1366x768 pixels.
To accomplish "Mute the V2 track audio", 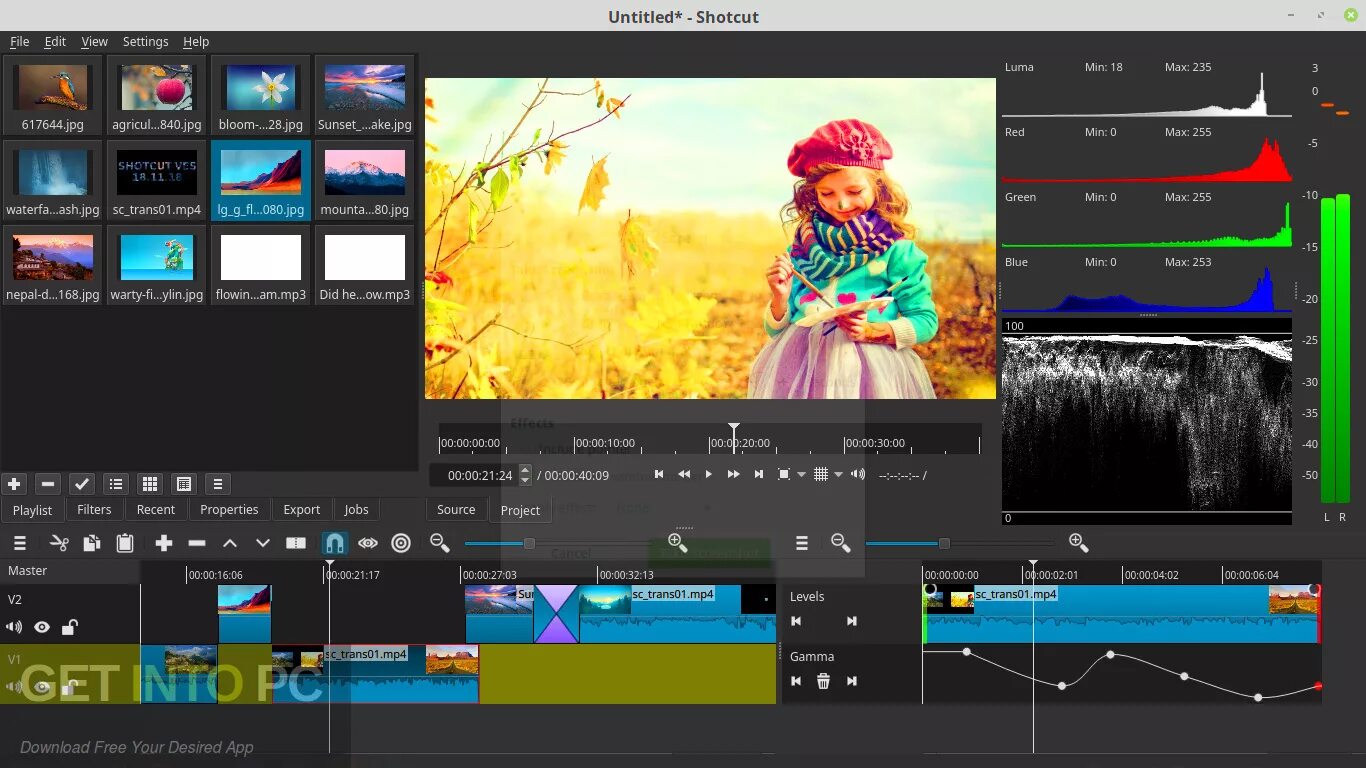I will click(14, 627).
